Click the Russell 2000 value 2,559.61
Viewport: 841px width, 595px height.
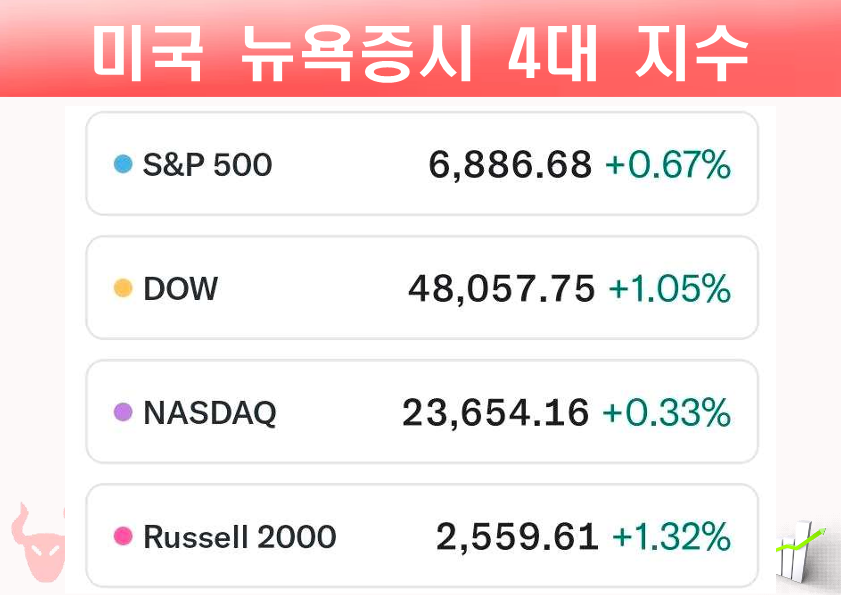[x=516, y=537]
